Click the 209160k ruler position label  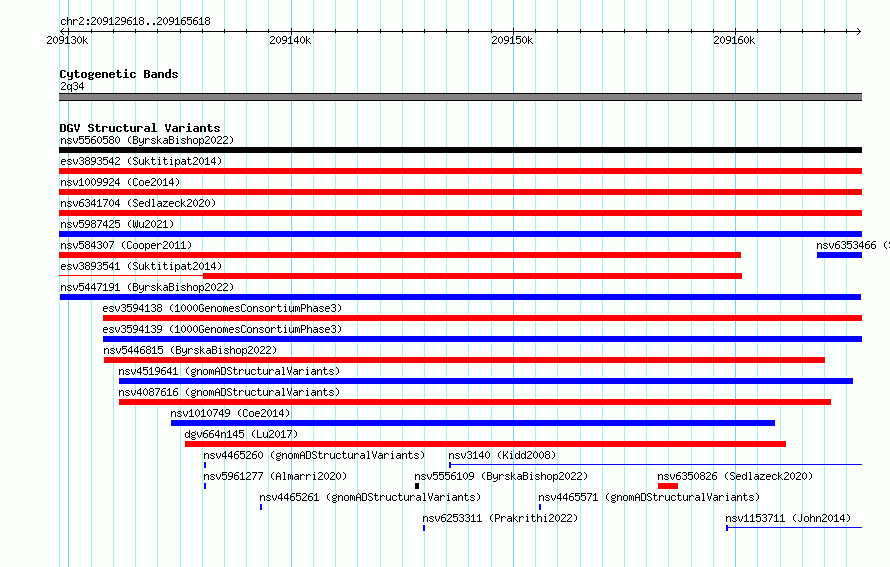click(734, 40)
